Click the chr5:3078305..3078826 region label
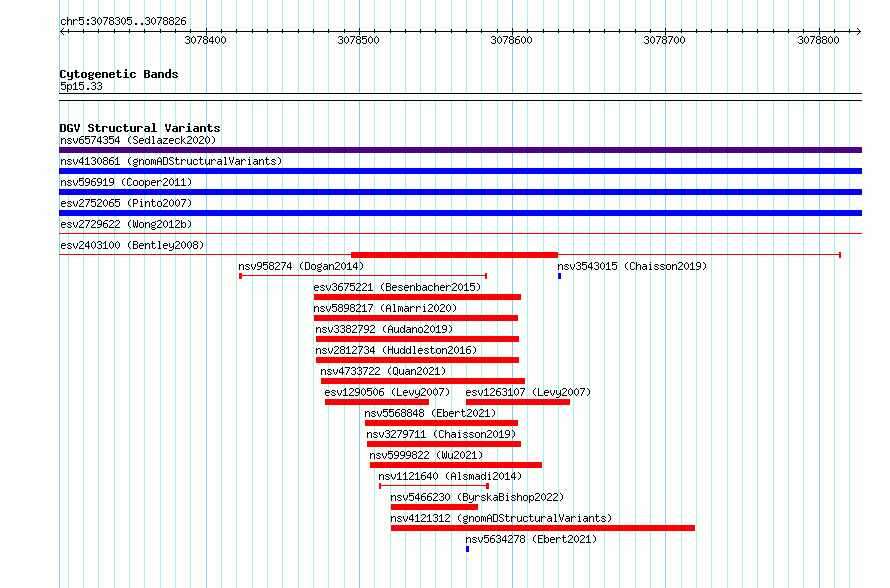The height and width of the screenshot is (588, 890). click(123, 21)
